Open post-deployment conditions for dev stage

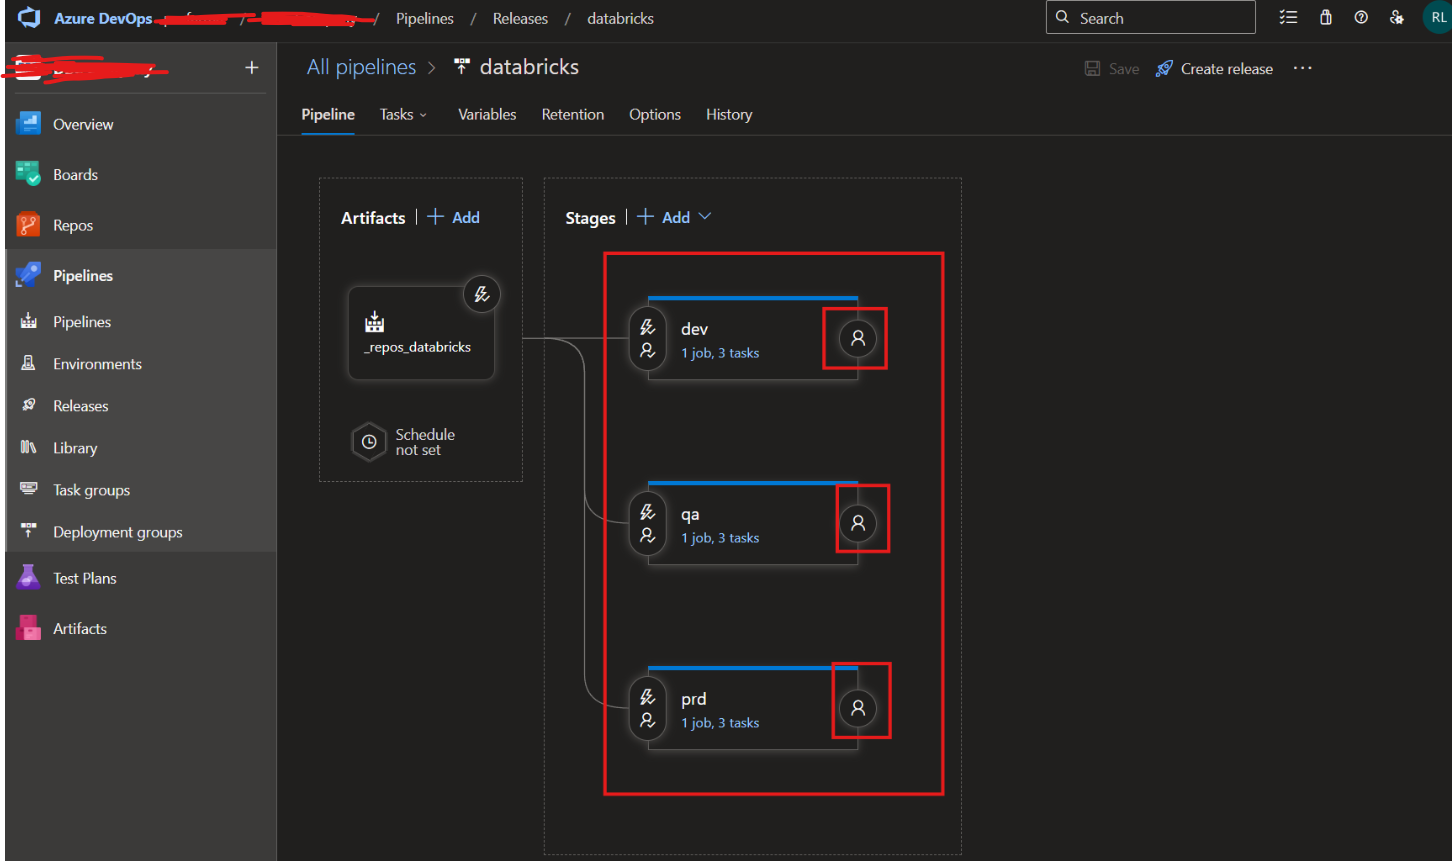tap(857, 338)
